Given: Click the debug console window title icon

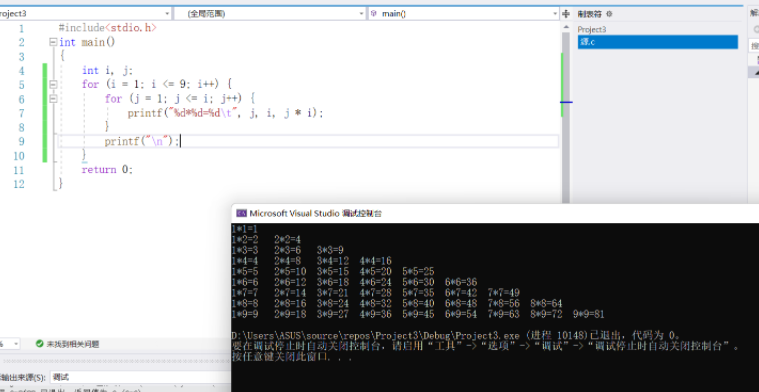Looking at the screenshot, I should point(242,213).
